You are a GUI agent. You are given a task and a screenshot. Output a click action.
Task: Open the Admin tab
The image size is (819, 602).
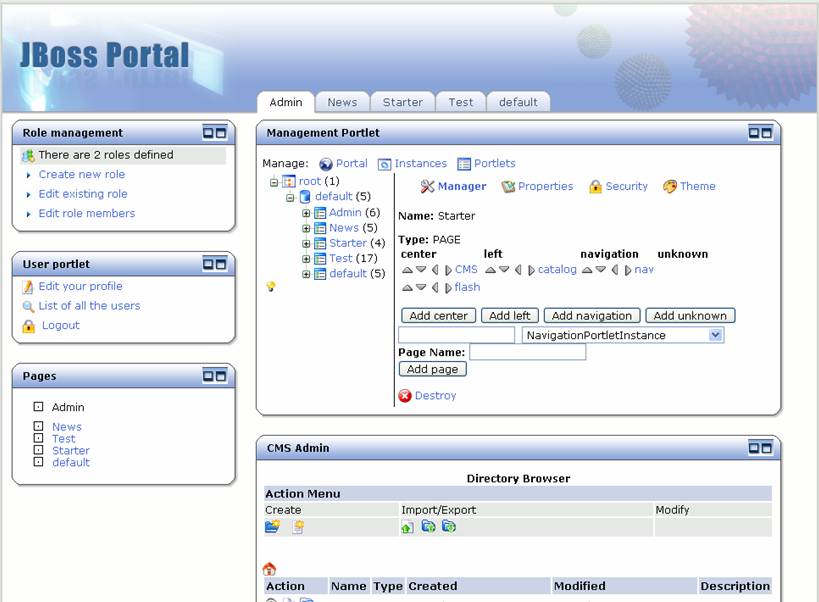tap(286, 102)
